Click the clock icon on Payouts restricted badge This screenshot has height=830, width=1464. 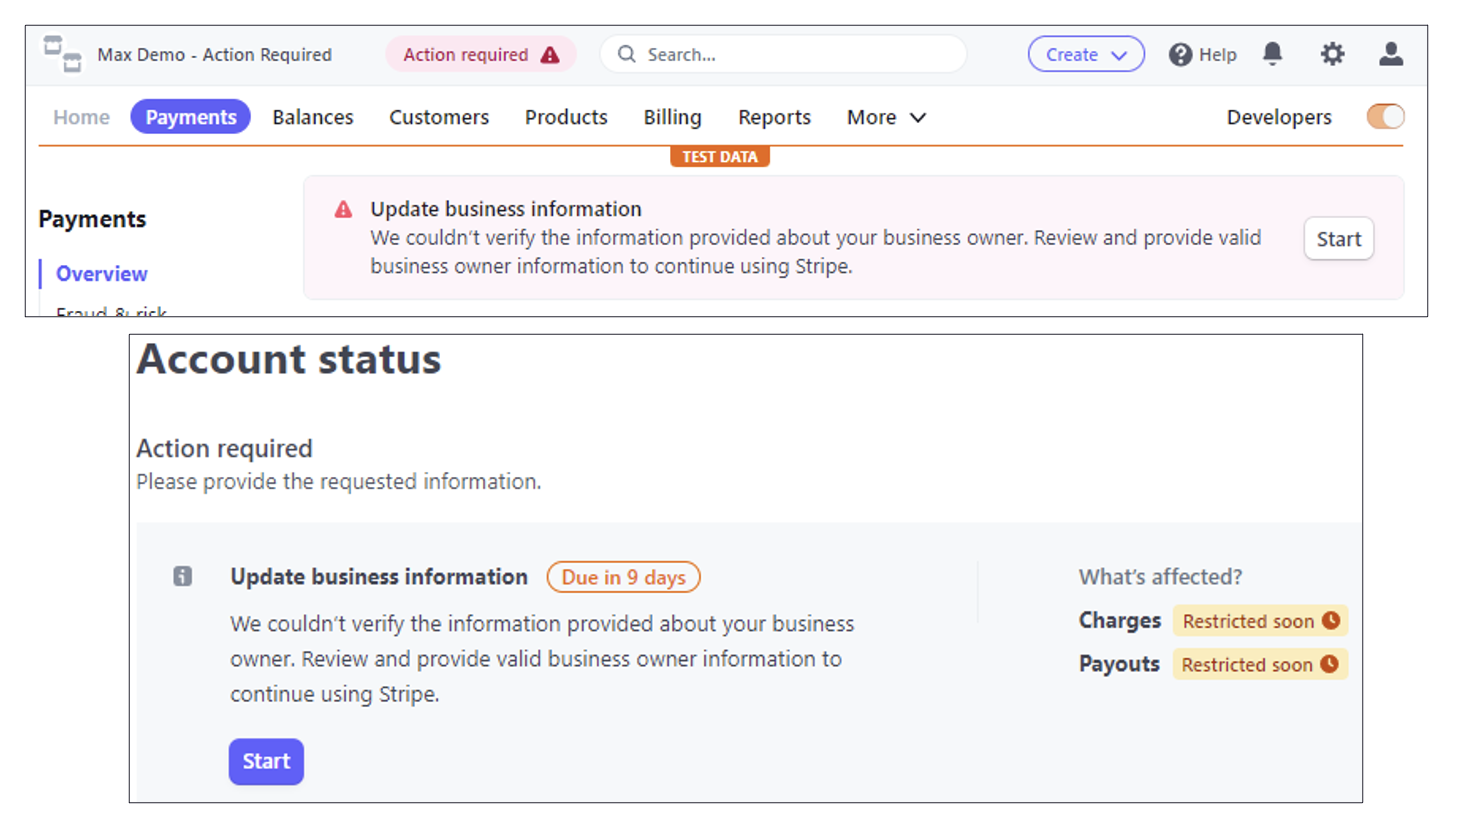pos(1330,664)
